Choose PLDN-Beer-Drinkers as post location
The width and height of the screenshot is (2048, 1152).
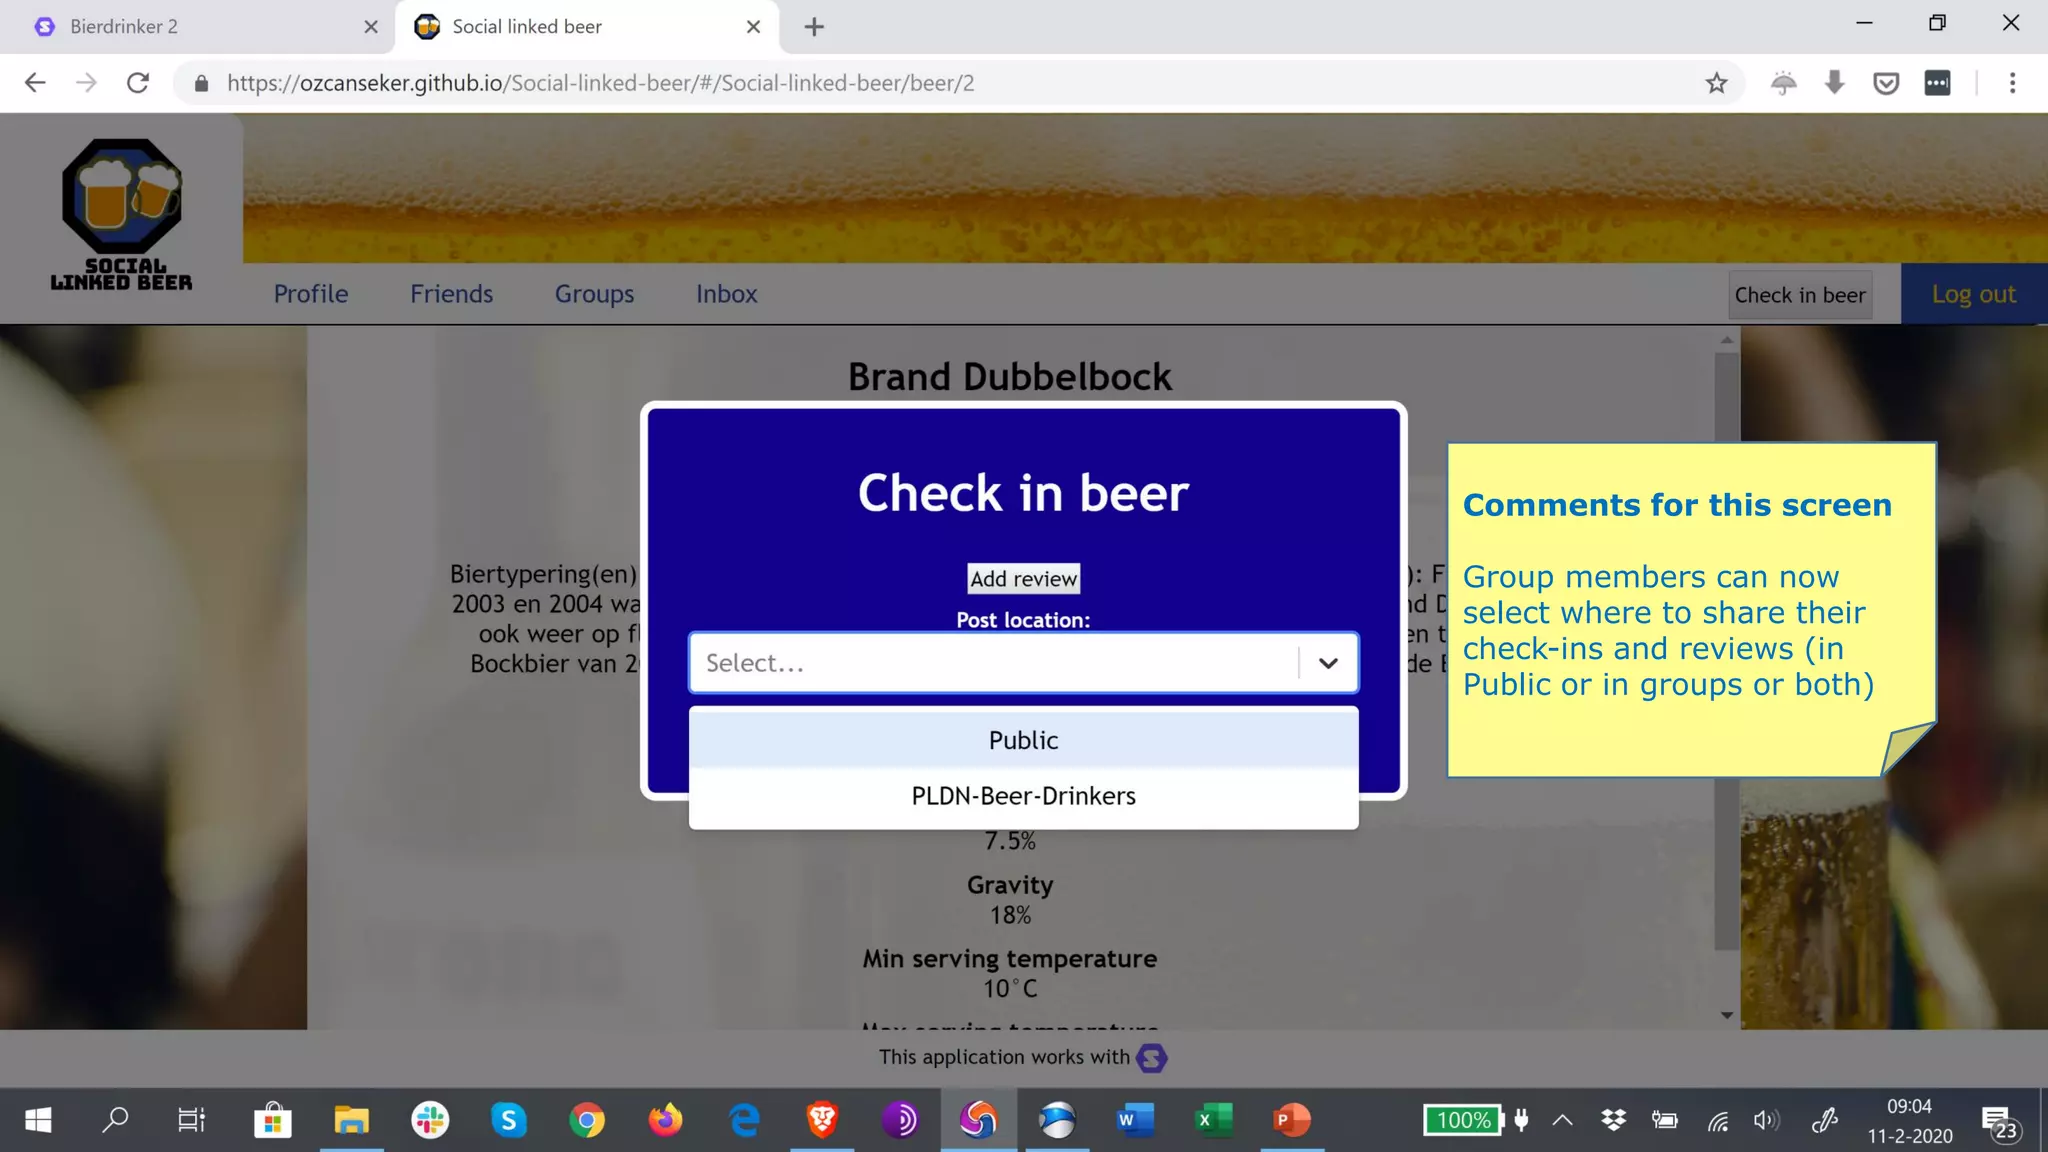click(1023, 796)
